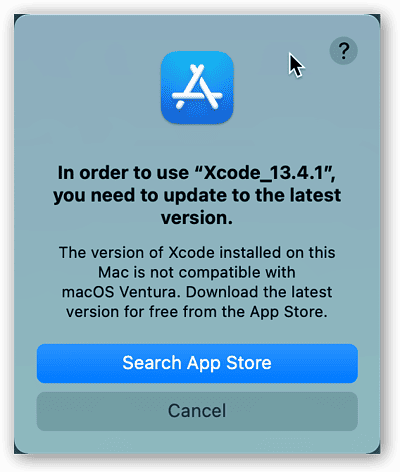Click the "macOS Ventura" text in description
This screenshot has height=472, width=400.
(119, 292)
